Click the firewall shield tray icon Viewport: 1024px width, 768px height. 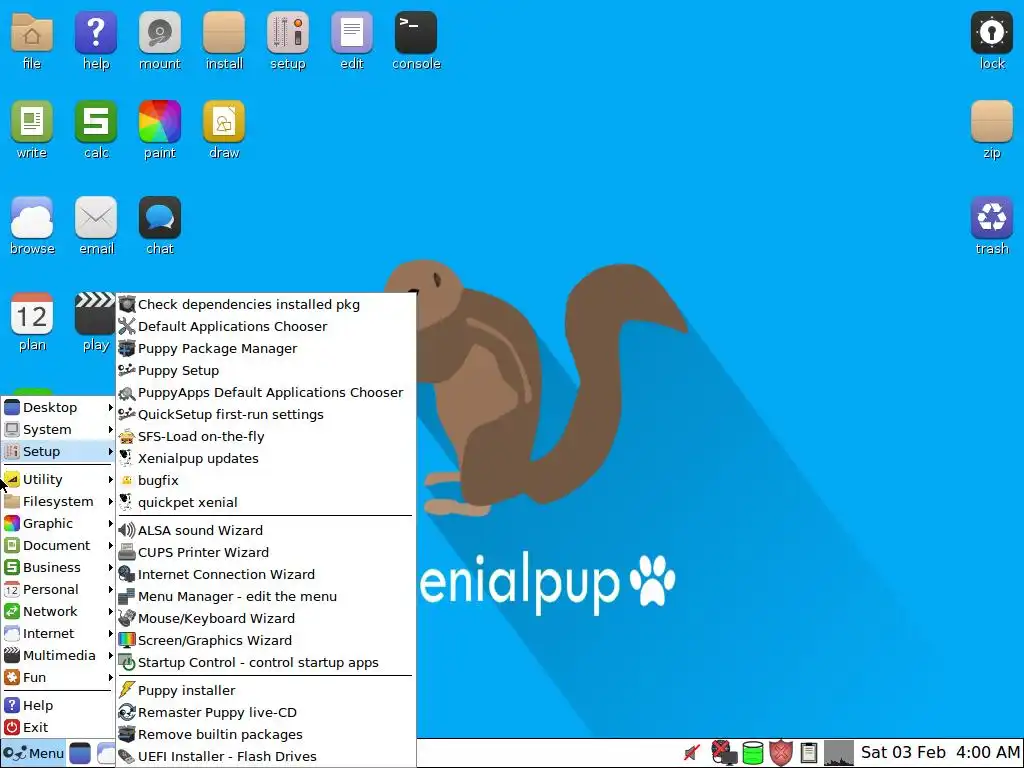pyautogui.click(x=781, y=753)
